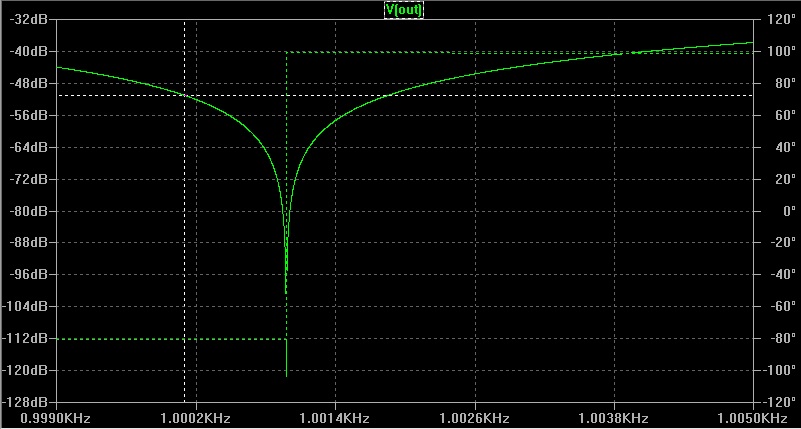801x429 pixels.
Task: Select the V(out) trace label
Action: [404, 9]
